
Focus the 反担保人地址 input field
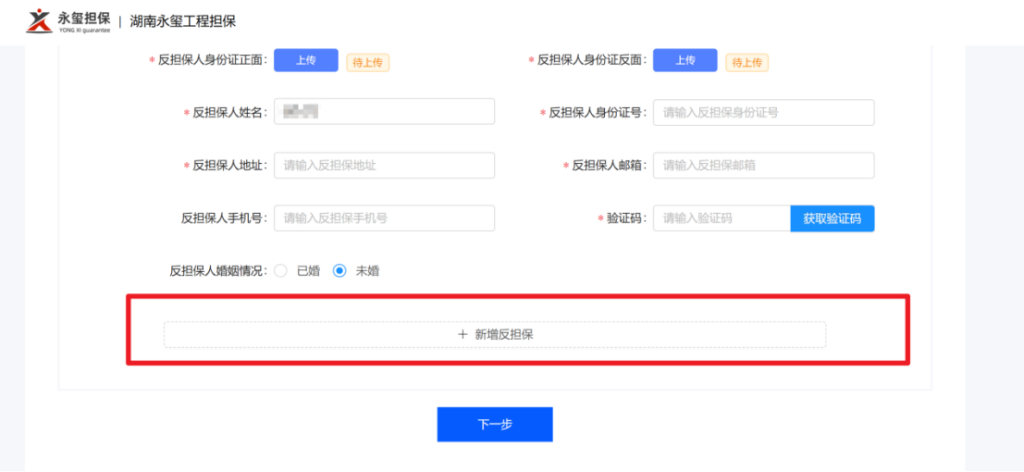point(384,165)
